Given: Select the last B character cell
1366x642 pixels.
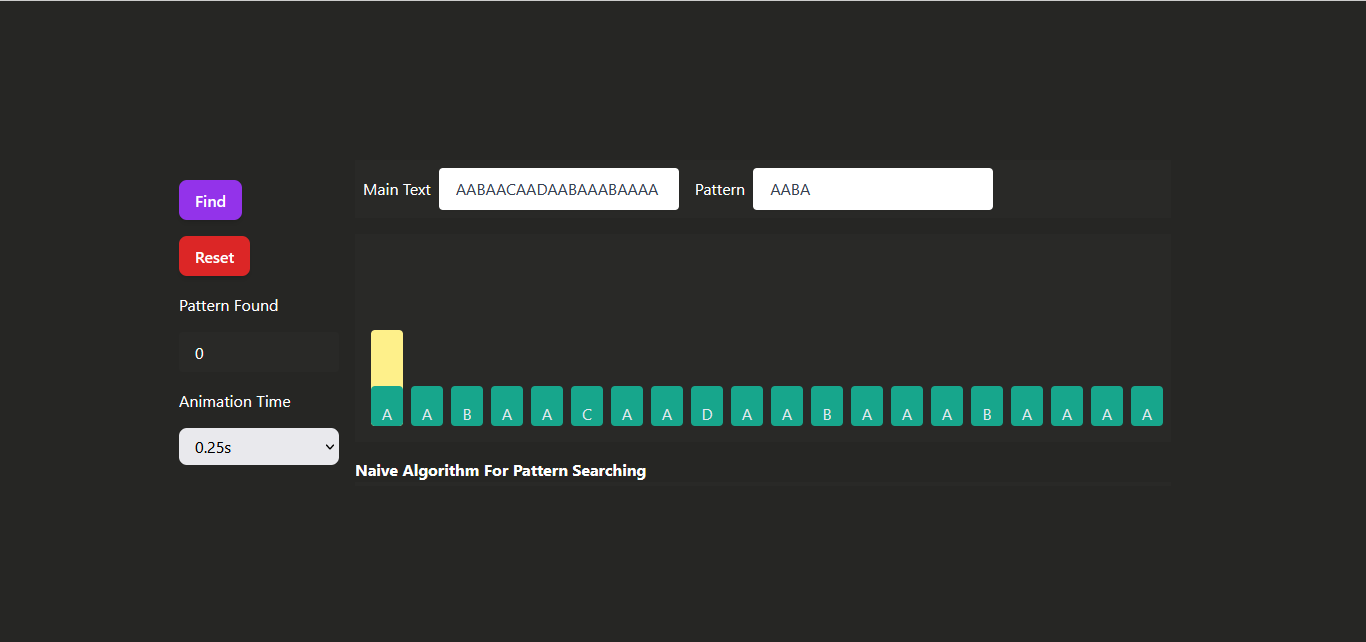Looking at the screenshot, I should click(x=987, y=406).
